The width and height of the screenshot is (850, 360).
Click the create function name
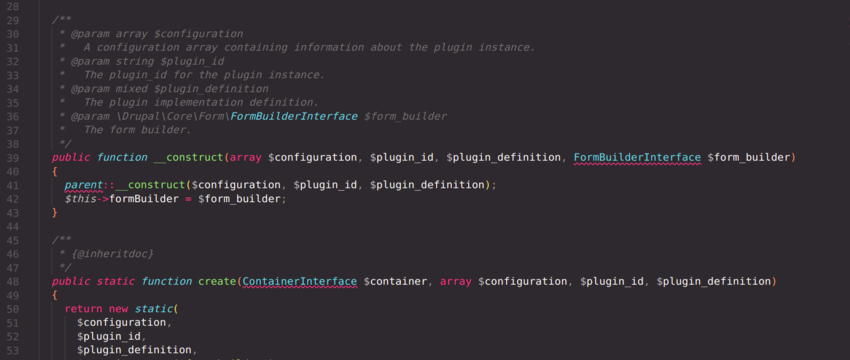click(x=217, y=281)
